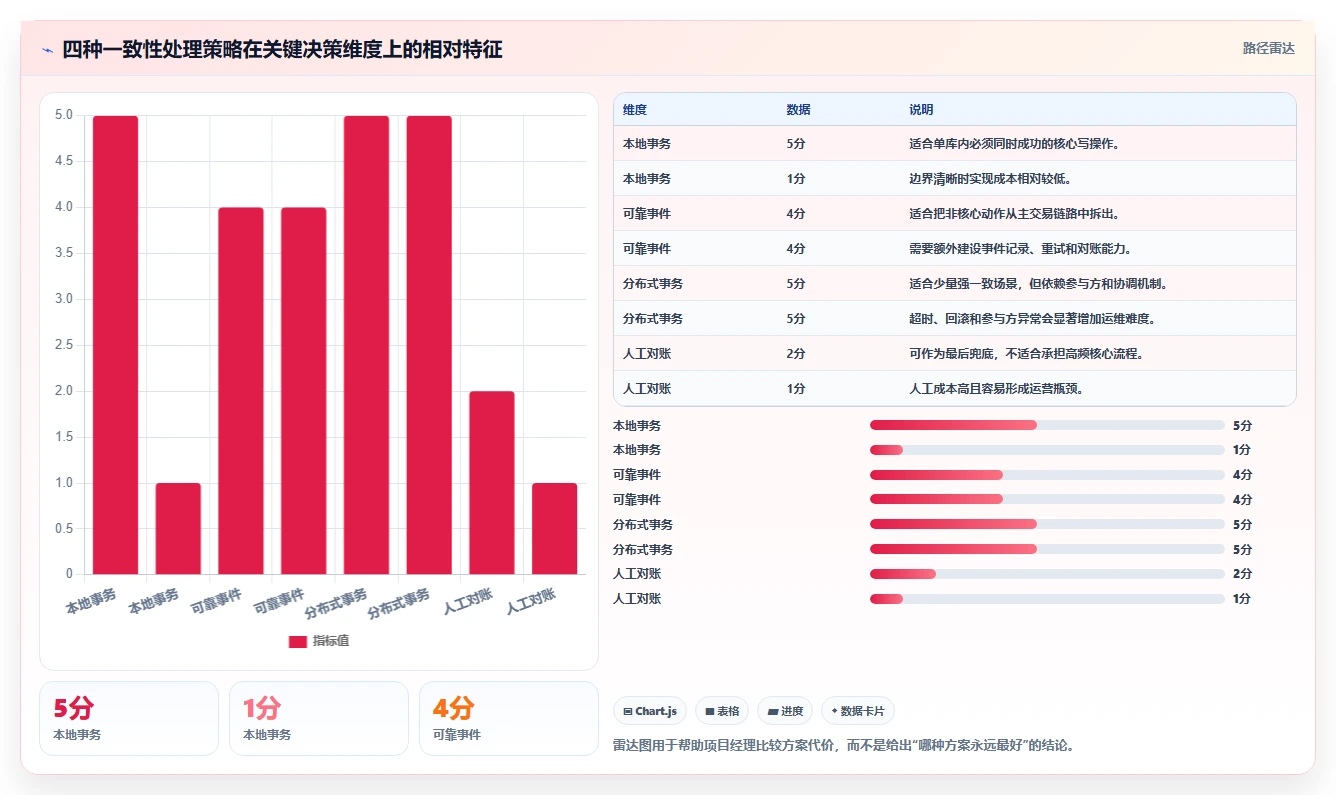Click the tallest 本地事务 chart bar
The width and height of the screenshot is (1336, 795).
(x=116, y=345)
